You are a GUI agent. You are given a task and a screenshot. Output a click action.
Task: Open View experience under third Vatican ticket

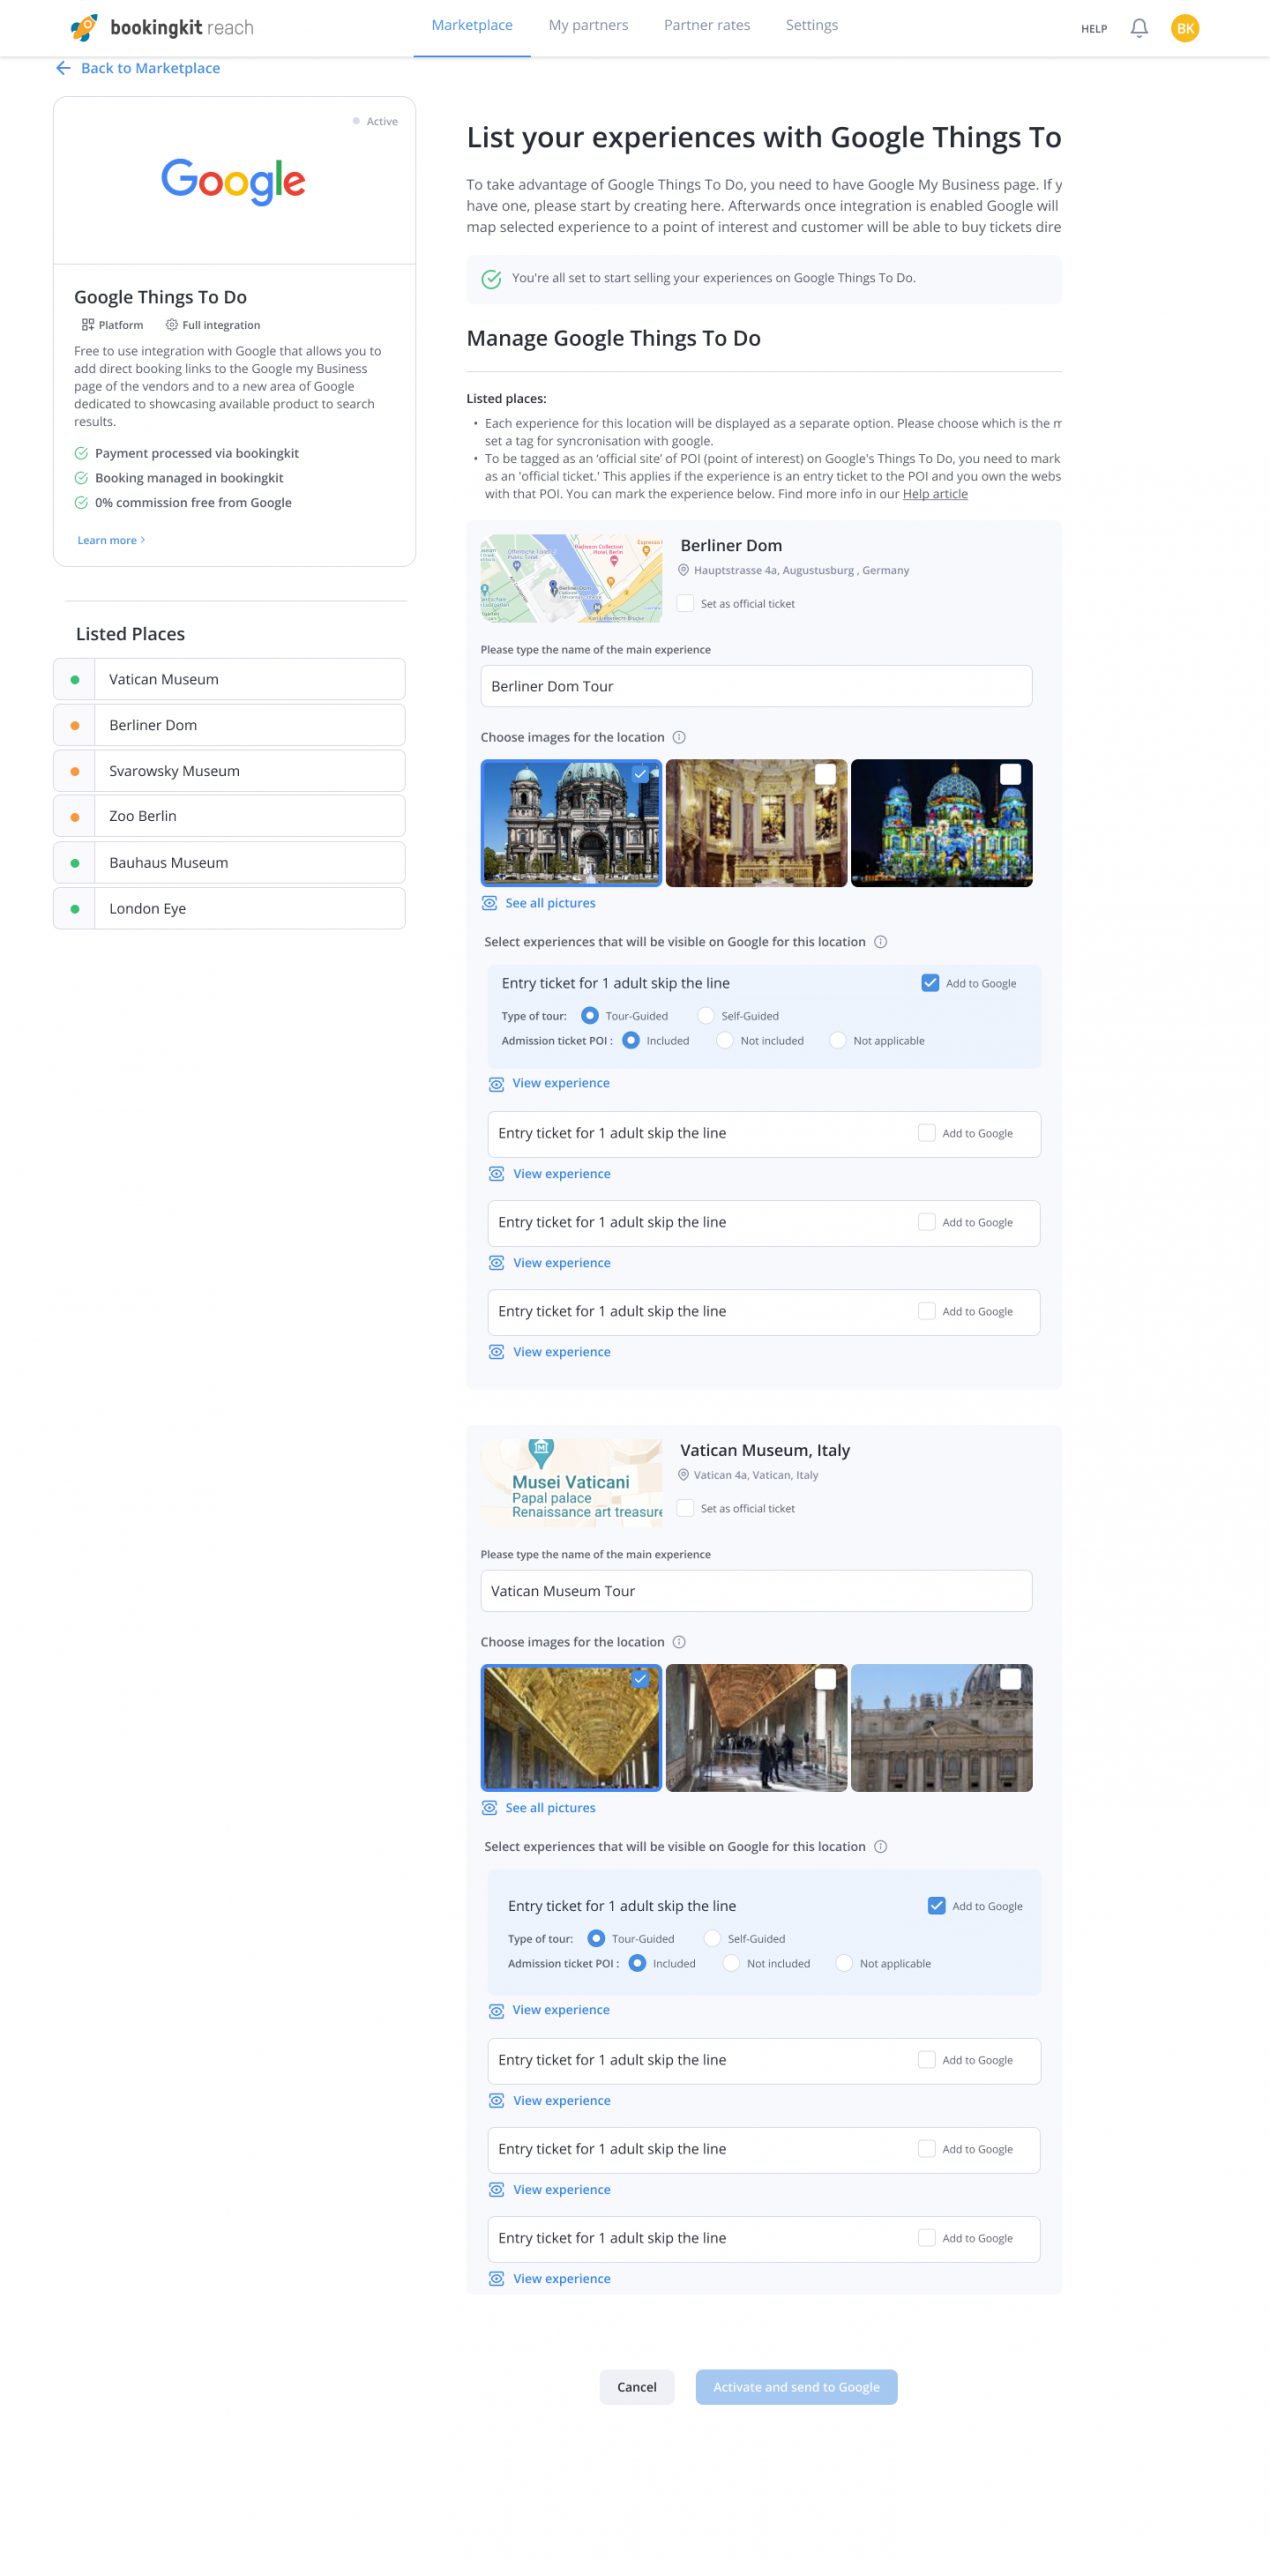561,2190
